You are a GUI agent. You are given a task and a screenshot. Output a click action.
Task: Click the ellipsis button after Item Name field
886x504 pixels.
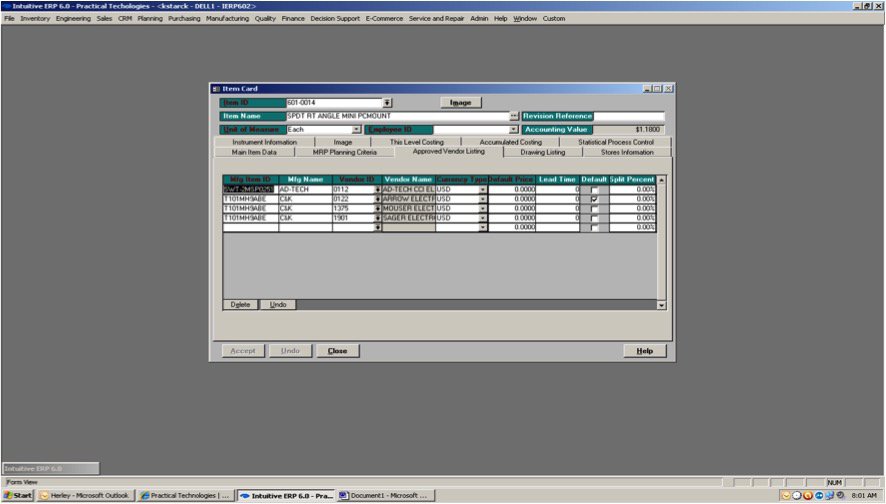coord(514,116)
